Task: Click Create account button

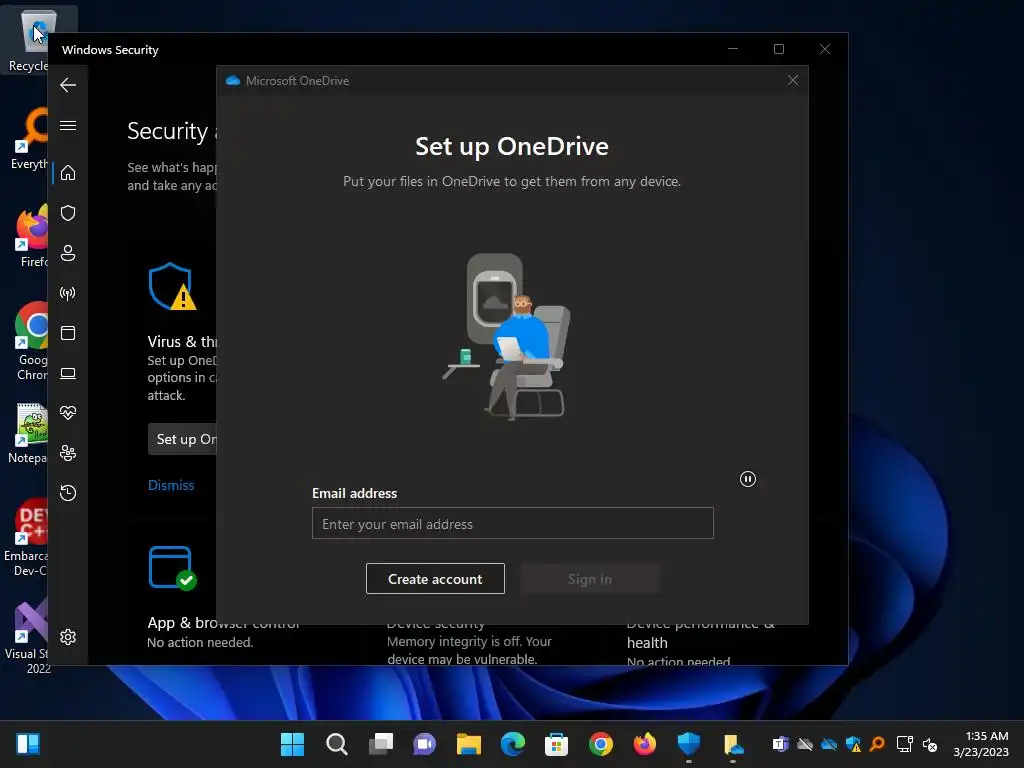Action: pyautogui.click(x=435, y=579)
